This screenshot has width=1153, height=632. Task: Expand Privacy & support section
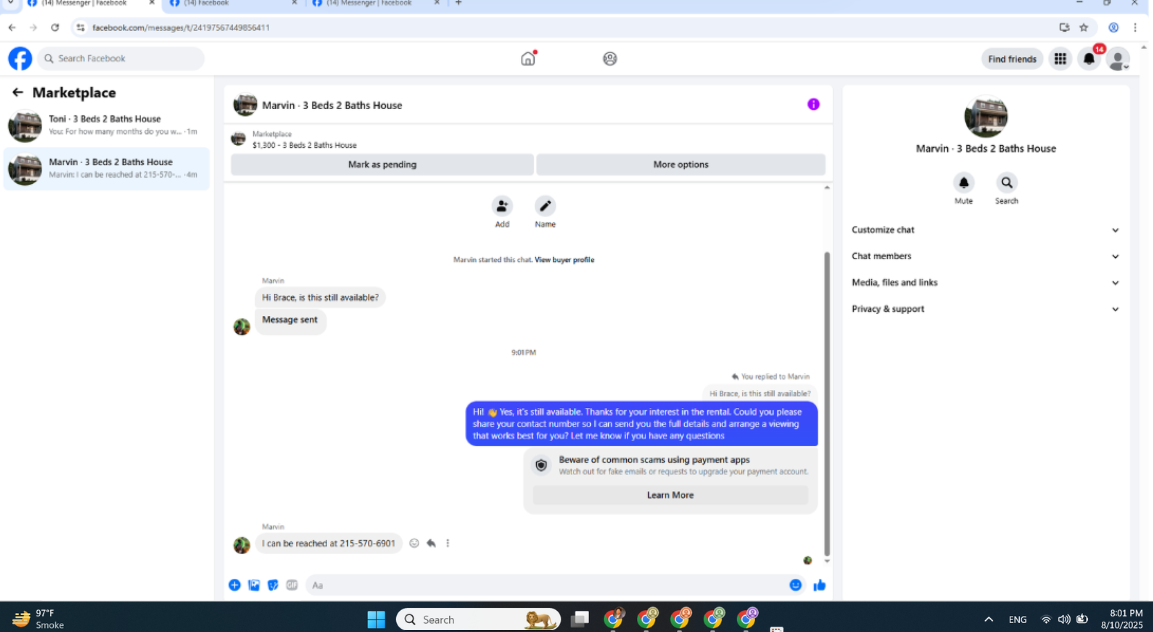985,309
